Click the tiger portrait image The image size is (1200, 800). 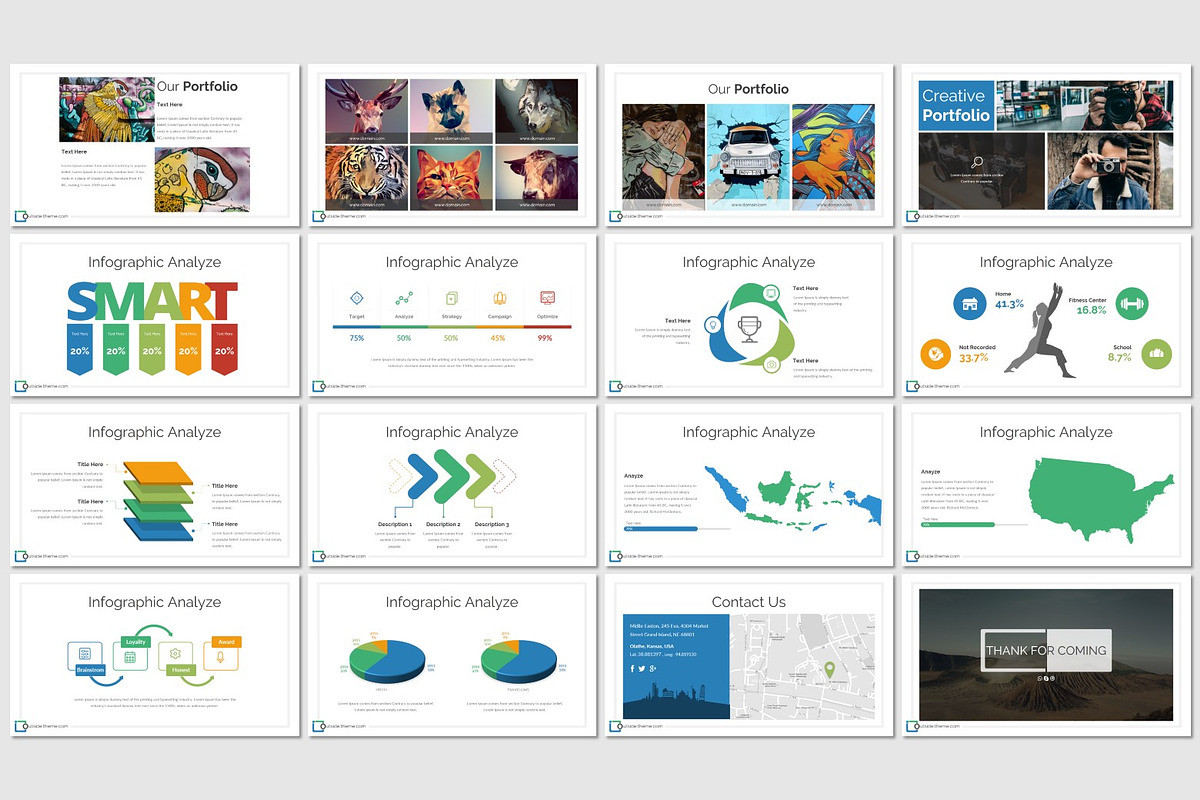click(x=366, y=178)
